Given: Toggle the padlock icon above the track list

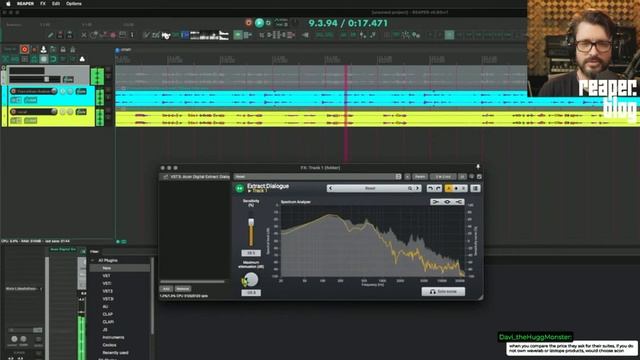Looking at the screenshot, I should click(x=63, y=49).
